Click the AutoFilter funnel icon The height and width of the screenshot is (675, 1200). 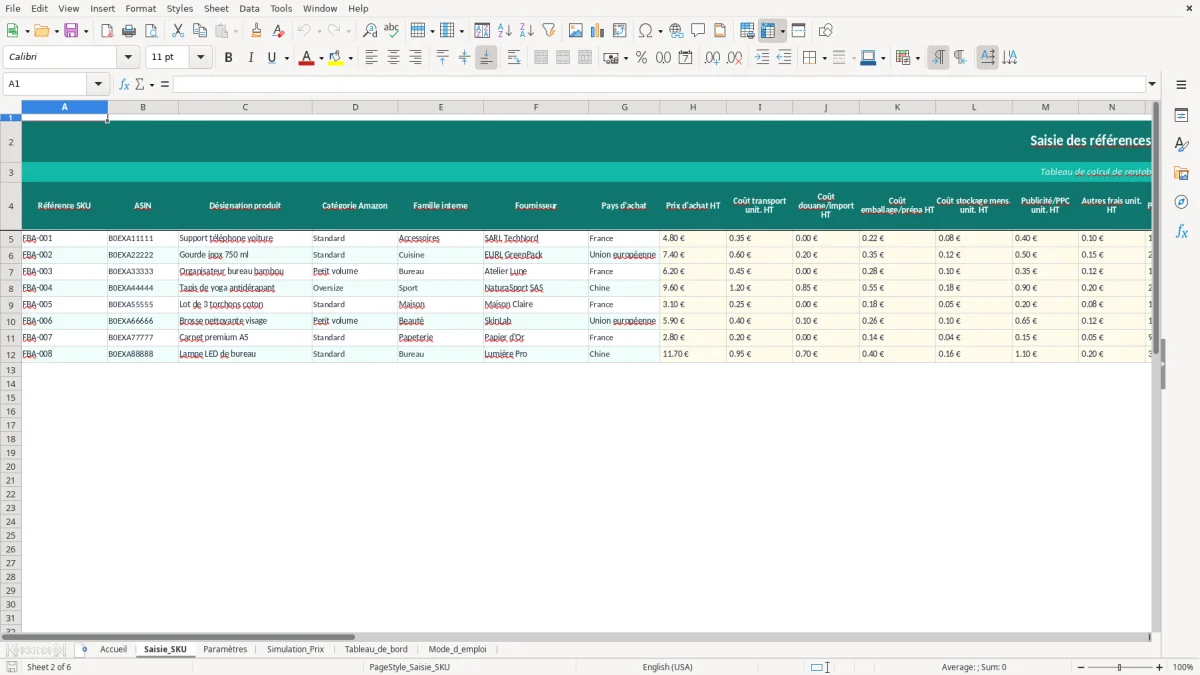pyautogui.click(x=549, y=31)
